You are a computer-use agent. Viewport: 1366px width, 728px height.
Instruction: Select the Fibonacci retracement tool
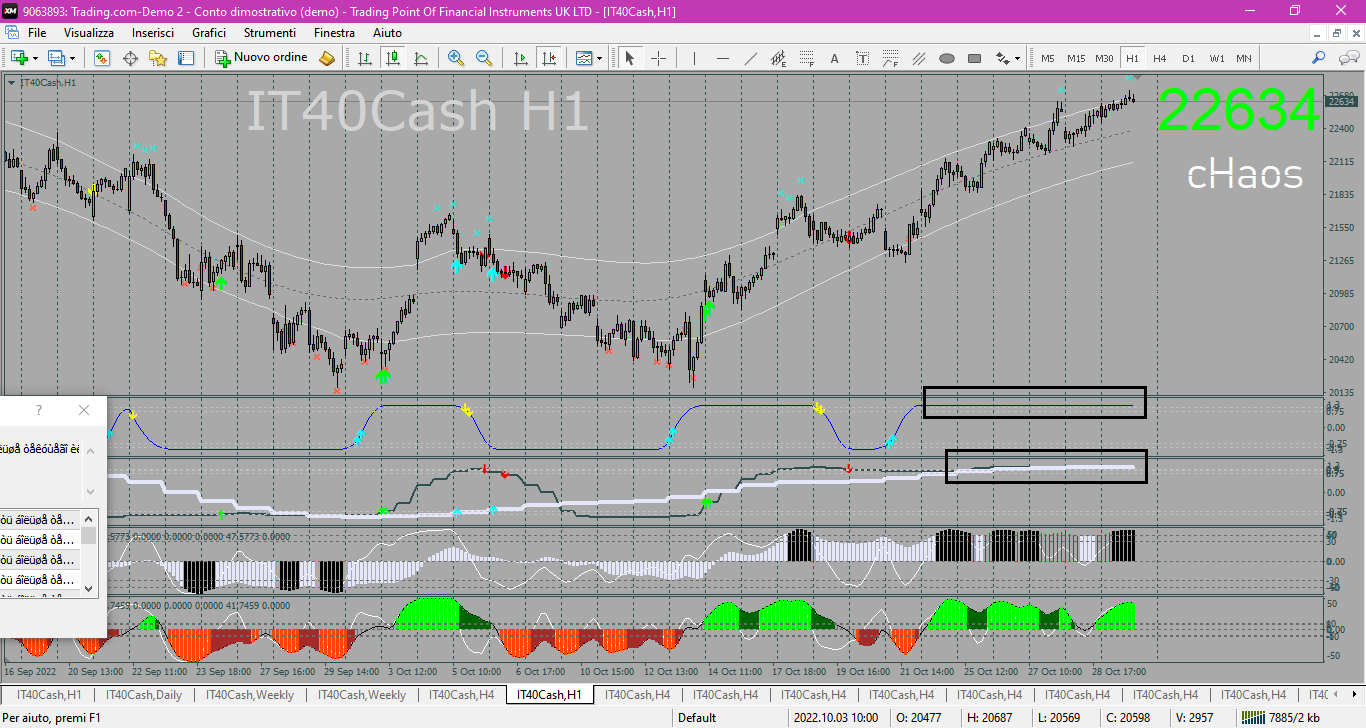click(807, 58)
